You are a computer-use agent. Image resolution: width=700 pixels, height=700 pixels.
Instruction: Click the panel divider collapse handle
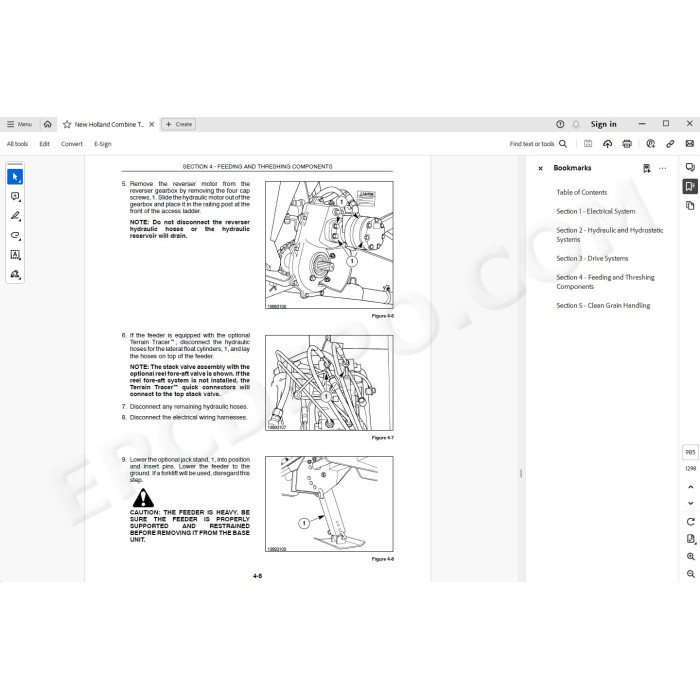(x=521, y=473)
